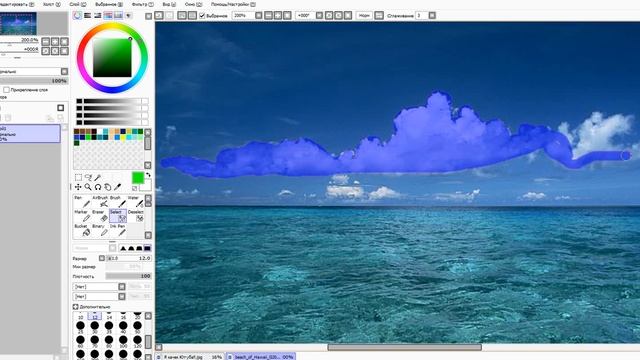Open the first [Нет] brush shape dropdown
640x360 pixels.
tap(121, 287)
